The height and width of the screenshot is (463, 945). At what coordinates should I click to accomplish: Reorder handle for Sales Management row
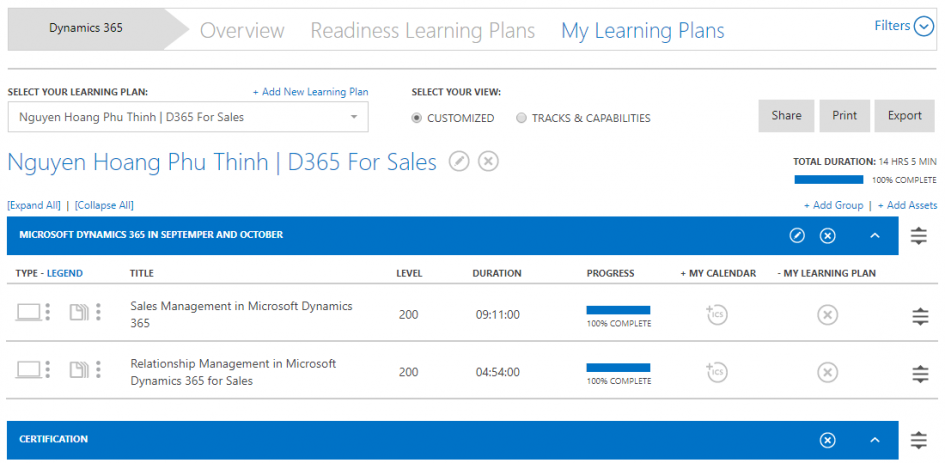pos(920,317)
